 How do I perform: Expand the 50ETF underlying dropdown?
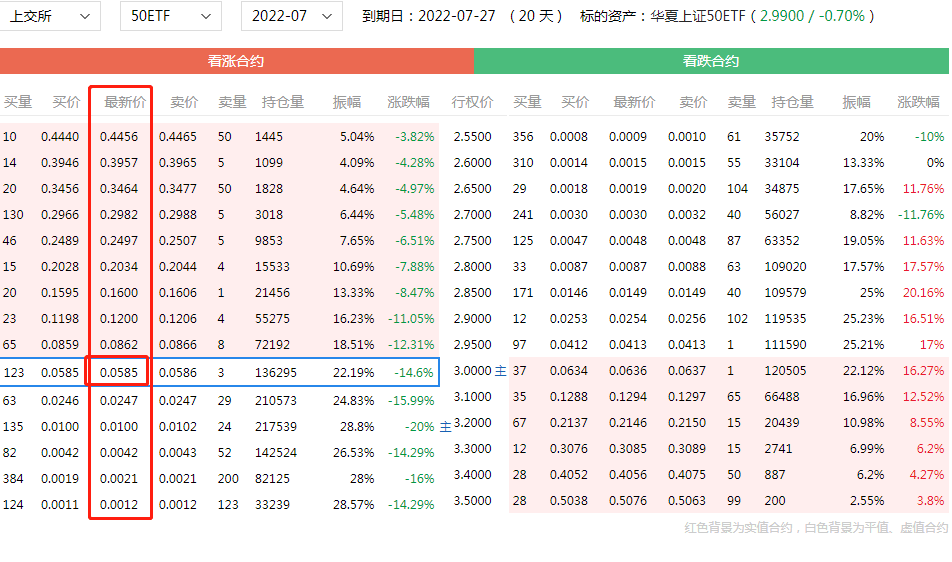[x=170, y=16]
